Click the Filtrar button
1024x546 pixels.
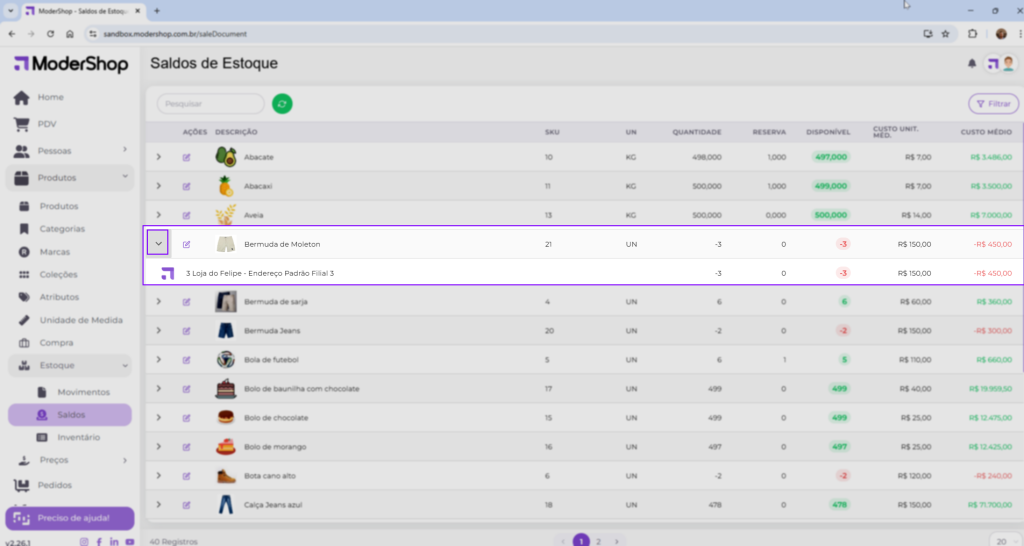[993, 103]
